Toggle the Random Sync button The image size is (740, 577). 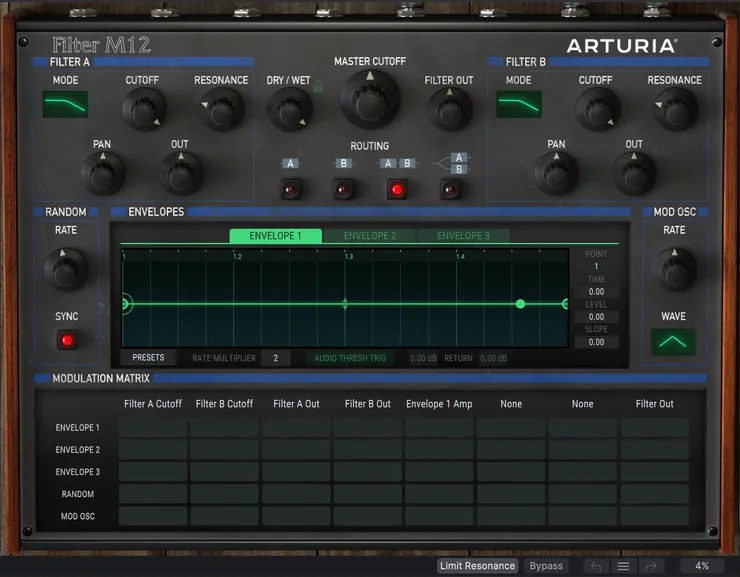click(x=67, y=340)
